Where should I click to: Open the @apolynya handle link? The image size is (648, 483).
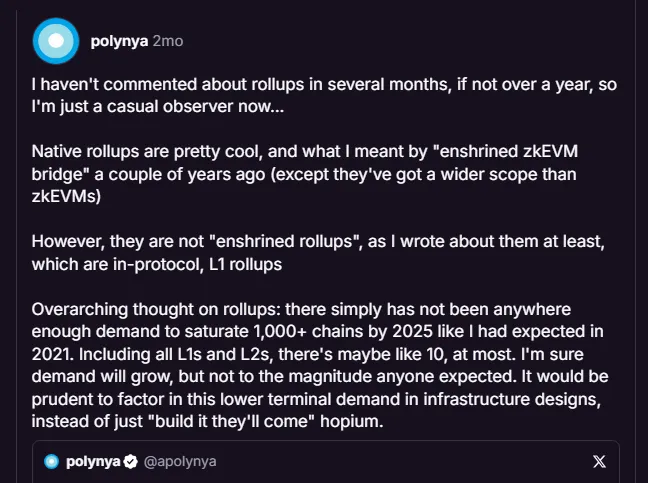pyautogui.click(x=180, y=462)
